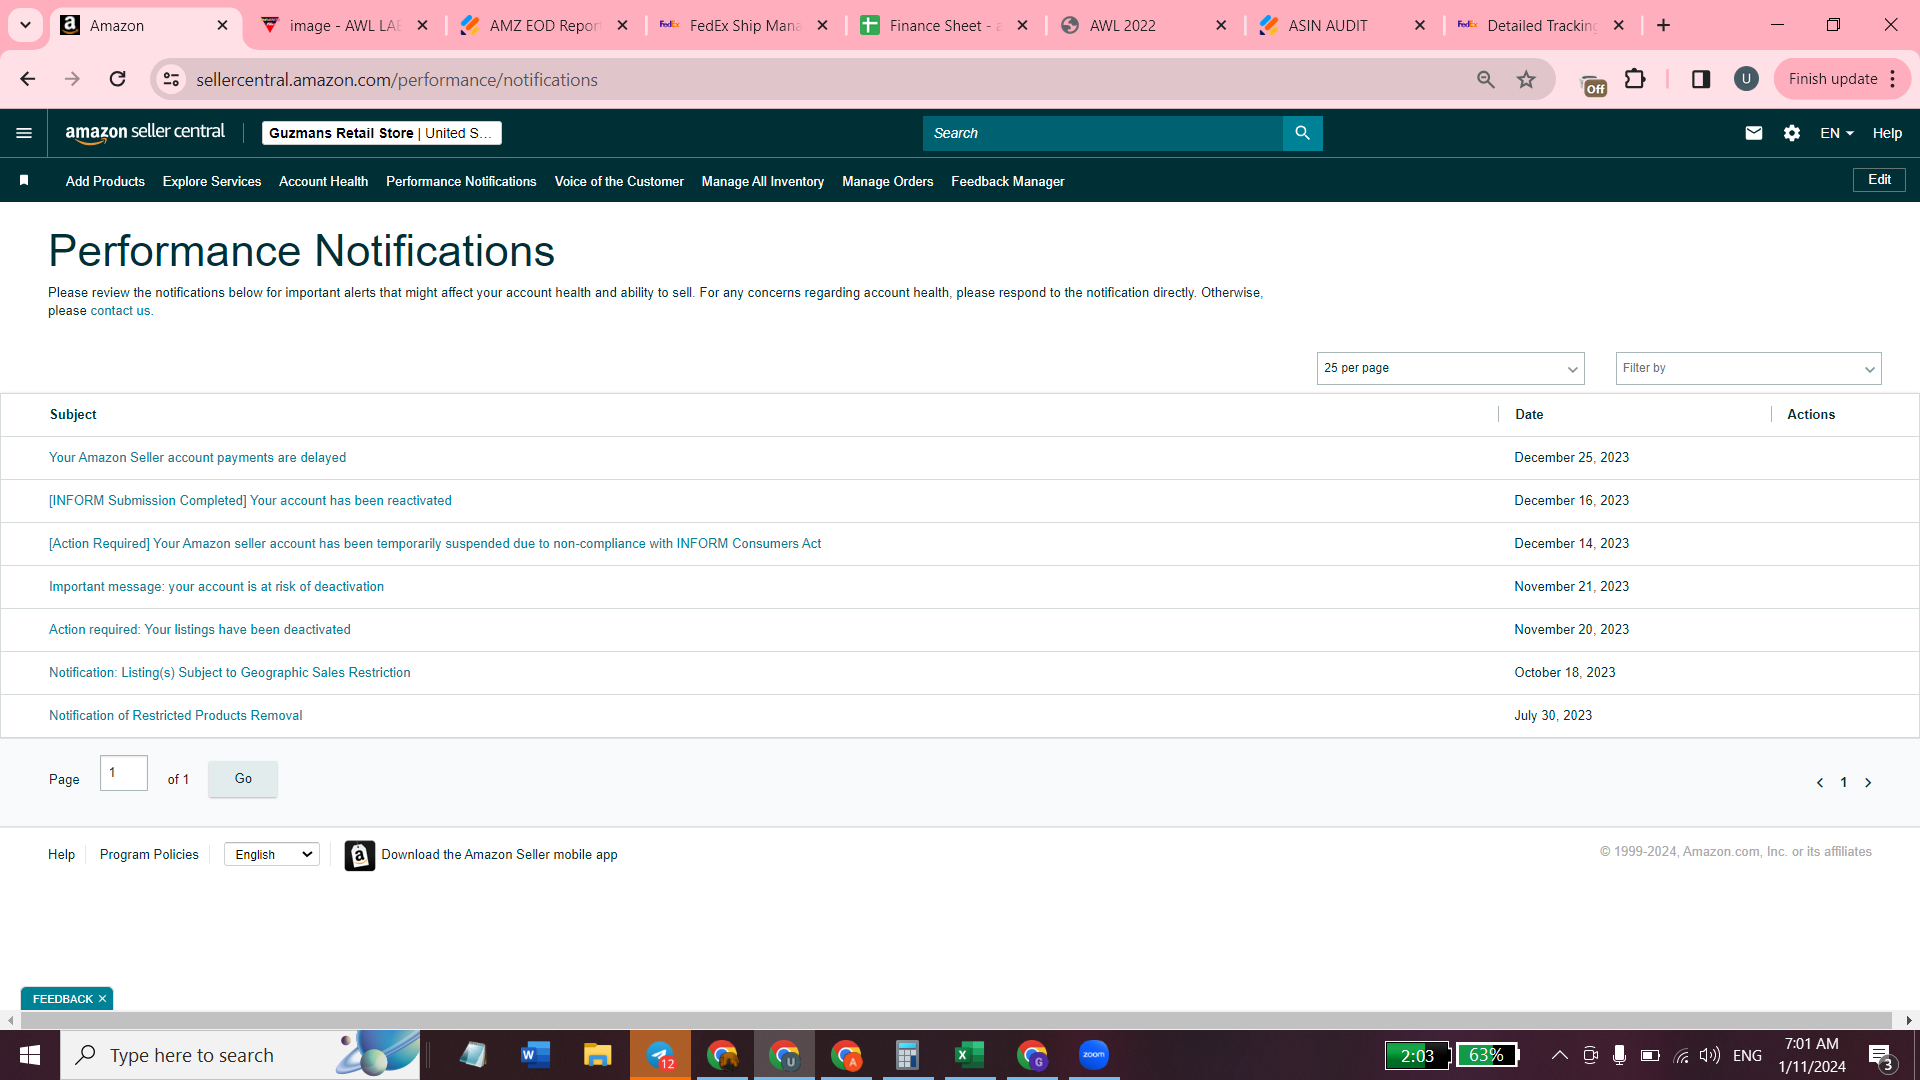Open File Explorer from the taskbar
Image resolution: width=1920 pixels, height=1080 pixels.
[597, 1055]
